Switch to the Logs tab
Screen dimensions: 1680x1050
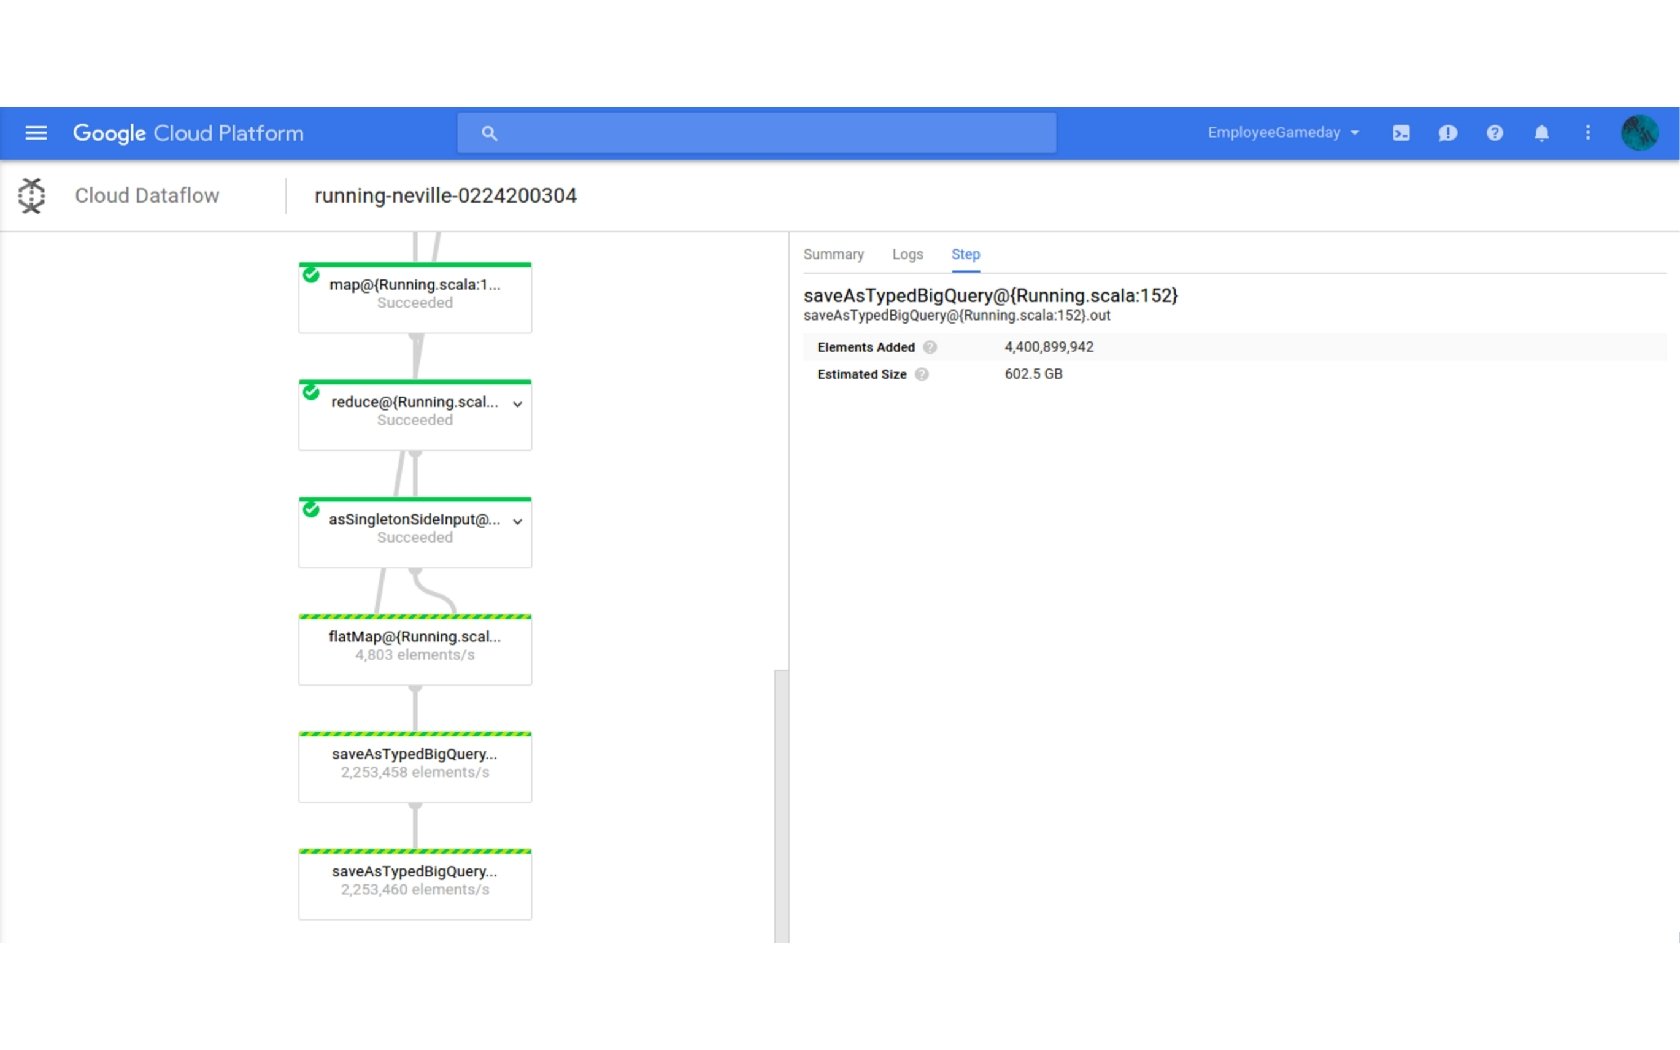tap(907, 254)
